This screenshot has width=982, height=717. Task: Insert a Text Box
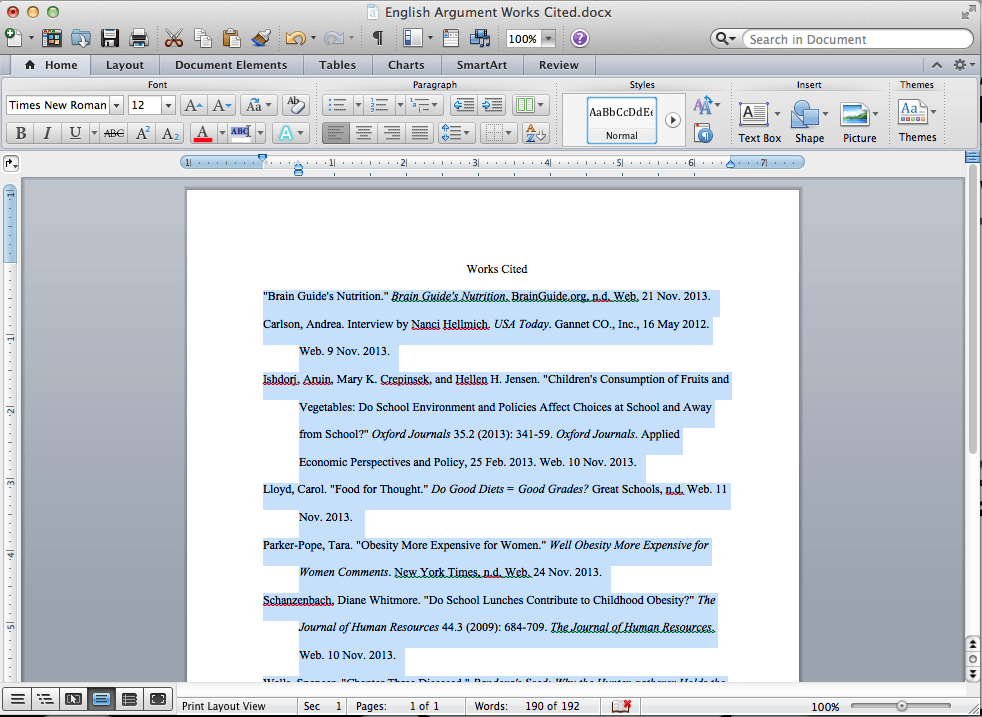click(760, 122)
